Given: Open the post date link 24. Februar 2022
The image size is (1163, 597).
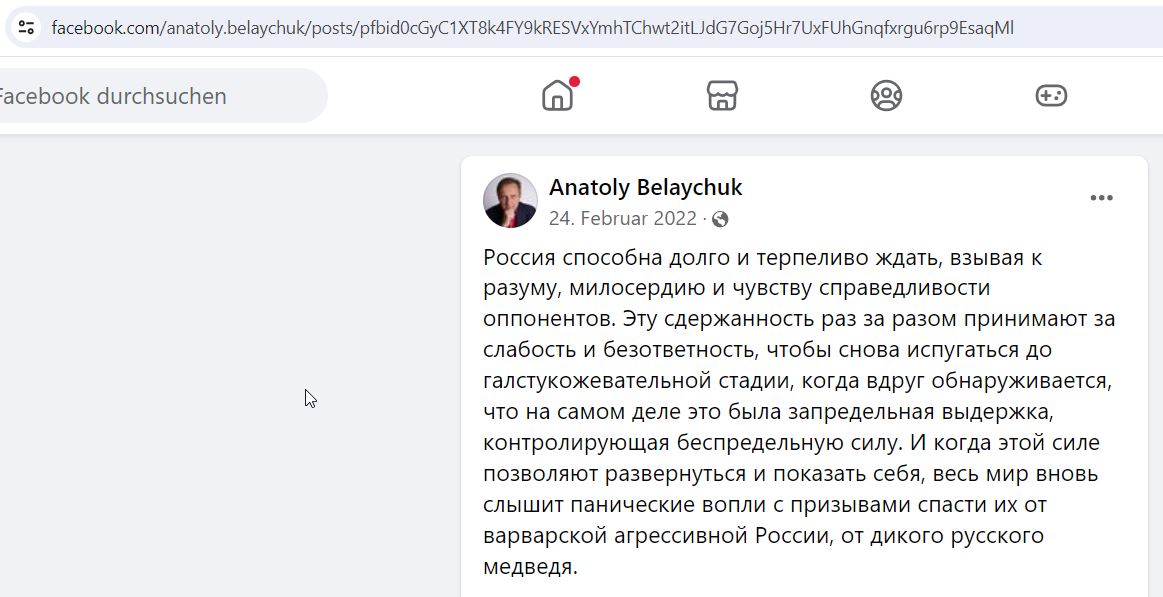Looking at the screenshot, I should [623, 219].
